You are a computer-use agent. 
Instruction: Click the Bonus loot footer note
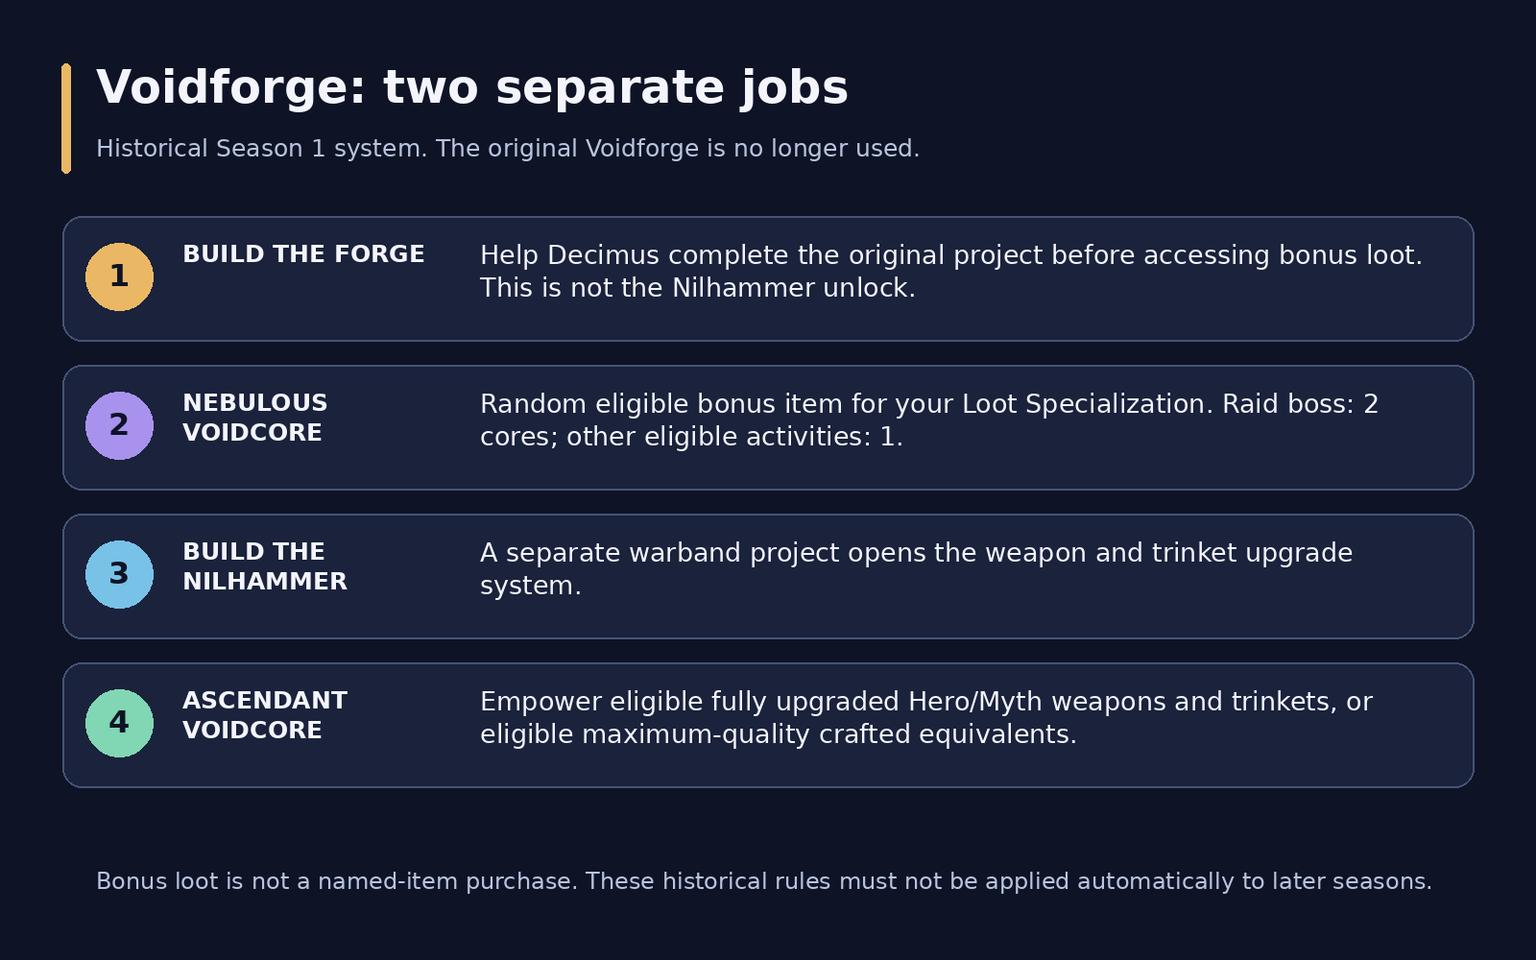pyautogui.click(x=764, y=881)
